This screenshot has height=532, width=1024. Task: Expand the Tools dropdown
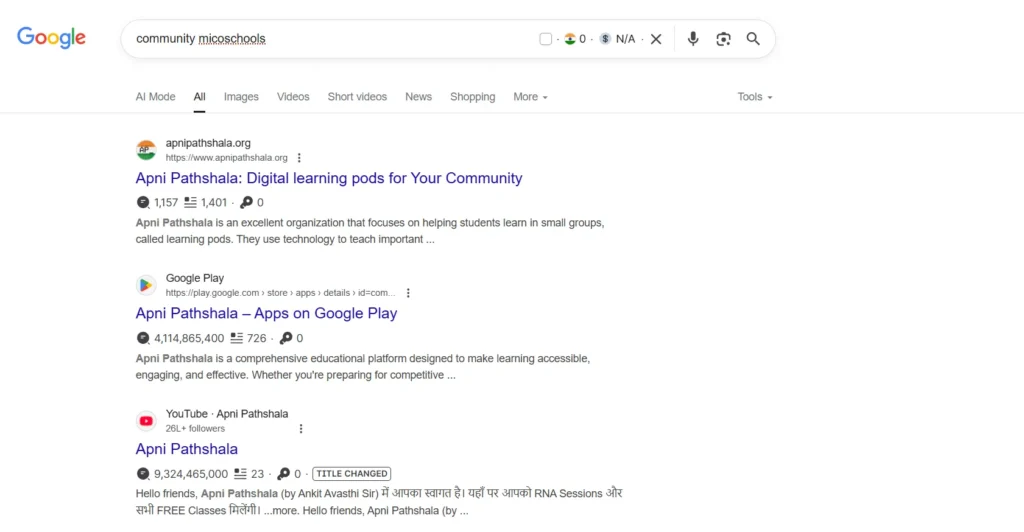(755, 97)
